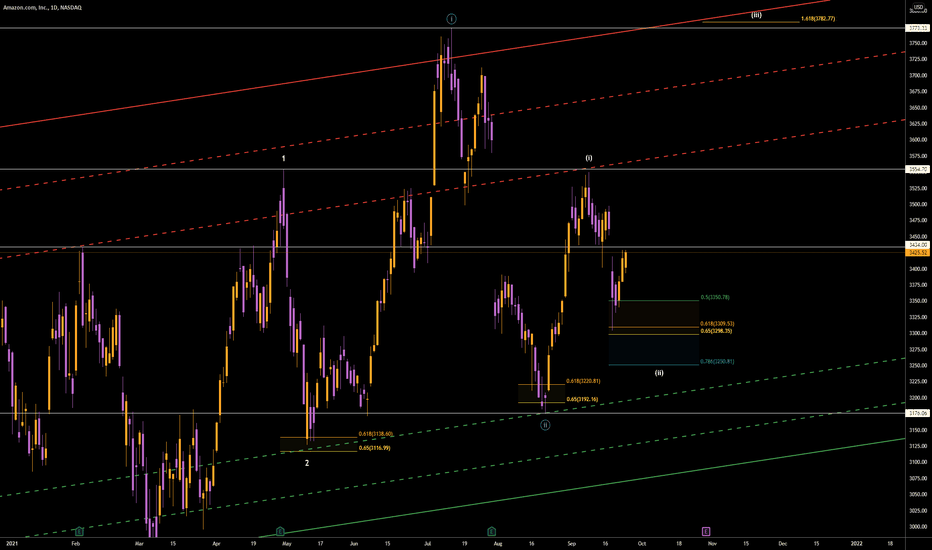Select the circled wave ii label at the August low
932x550 pixels.
pyautogui.click(x=545, y=425)
